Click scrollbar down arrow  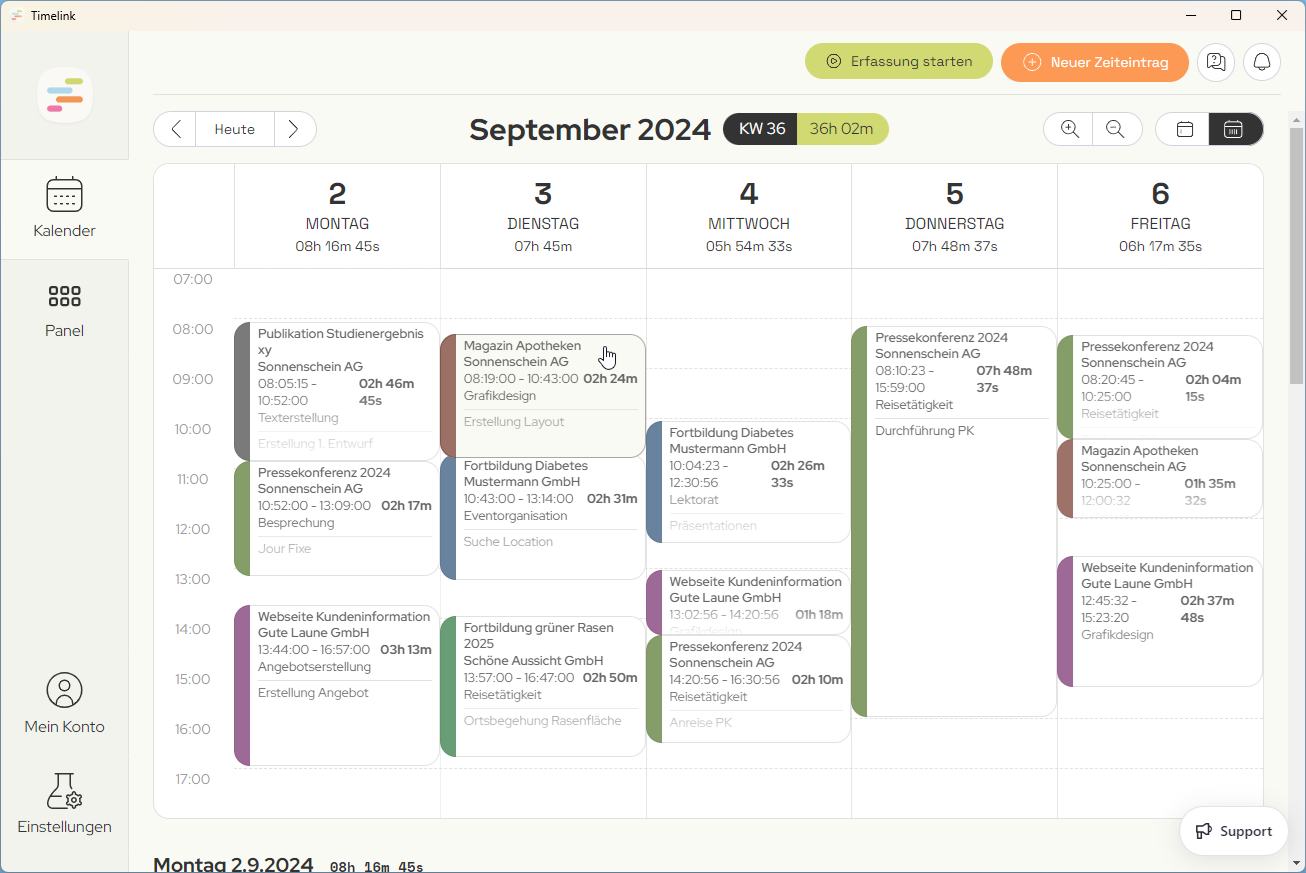[x=1296, y=863]
